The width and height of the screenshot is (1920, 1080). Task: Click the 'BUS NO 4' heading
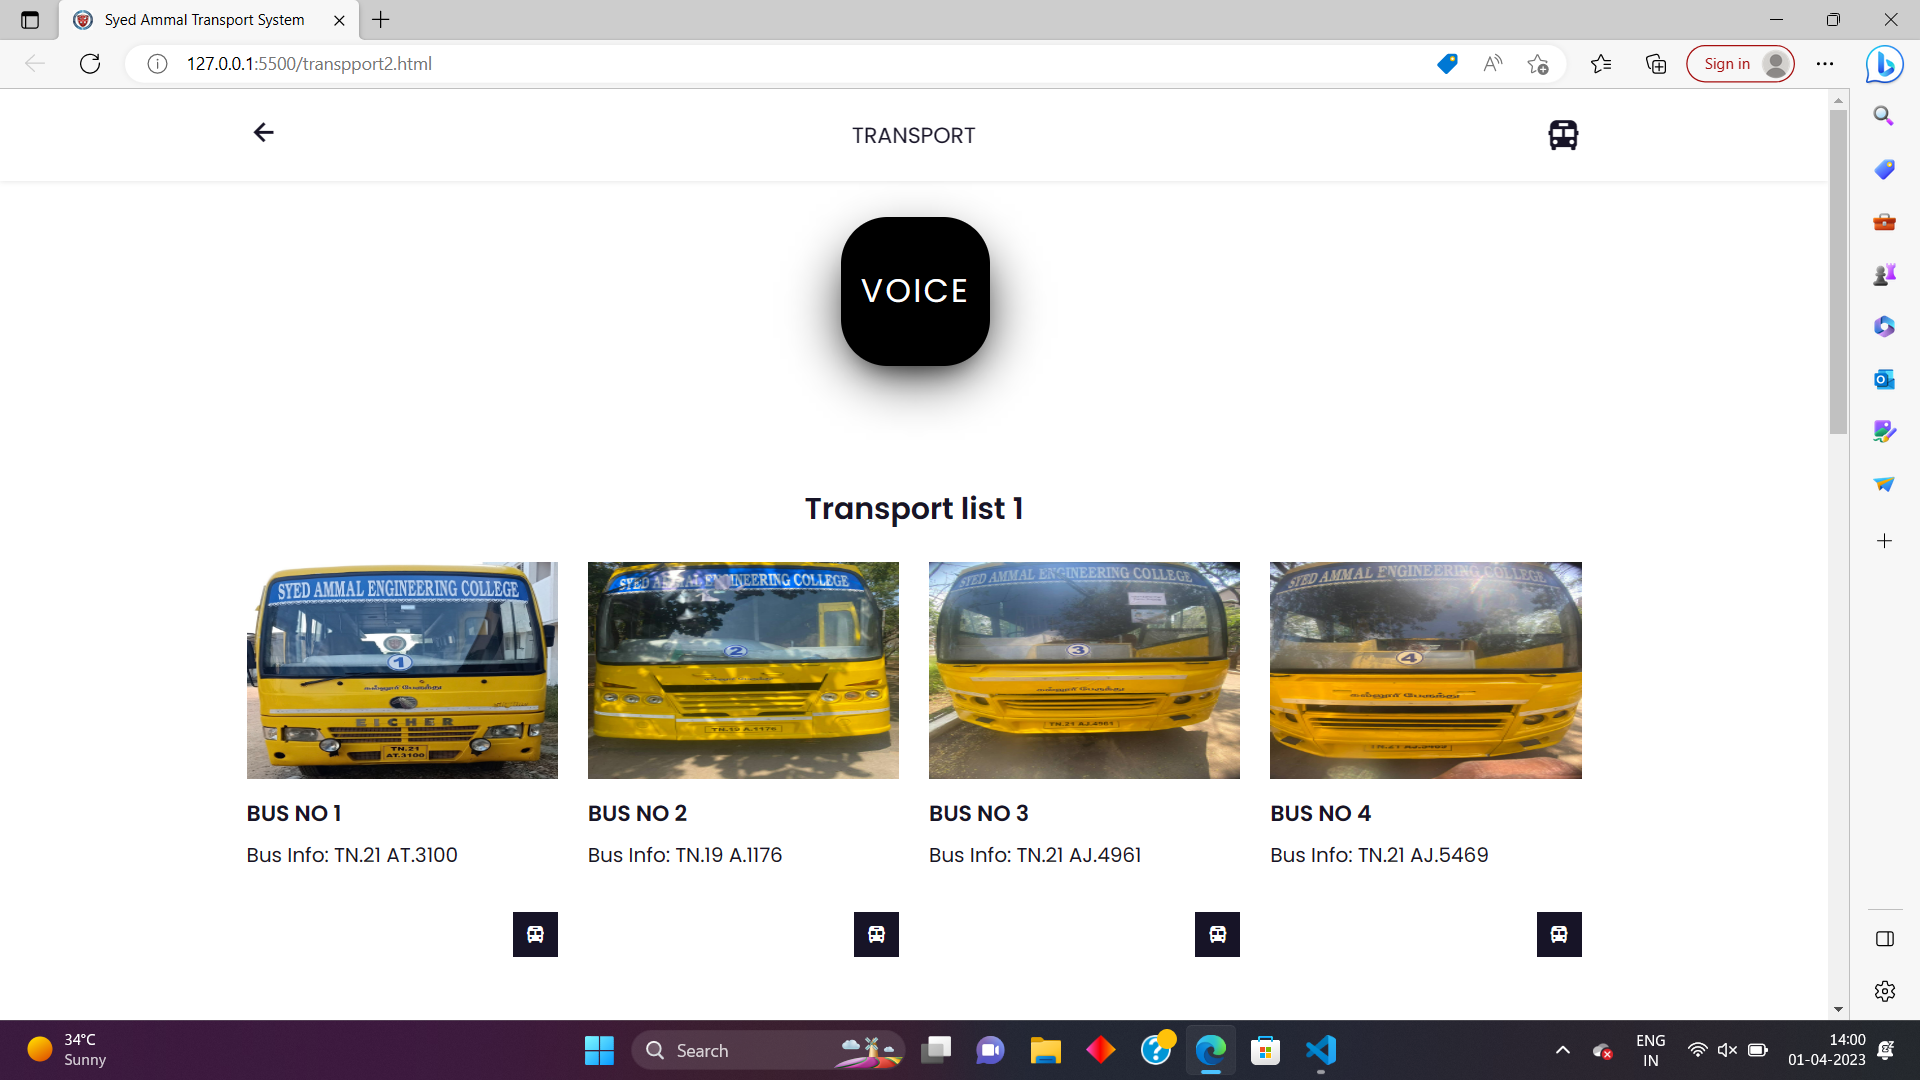pos(1320,813)
